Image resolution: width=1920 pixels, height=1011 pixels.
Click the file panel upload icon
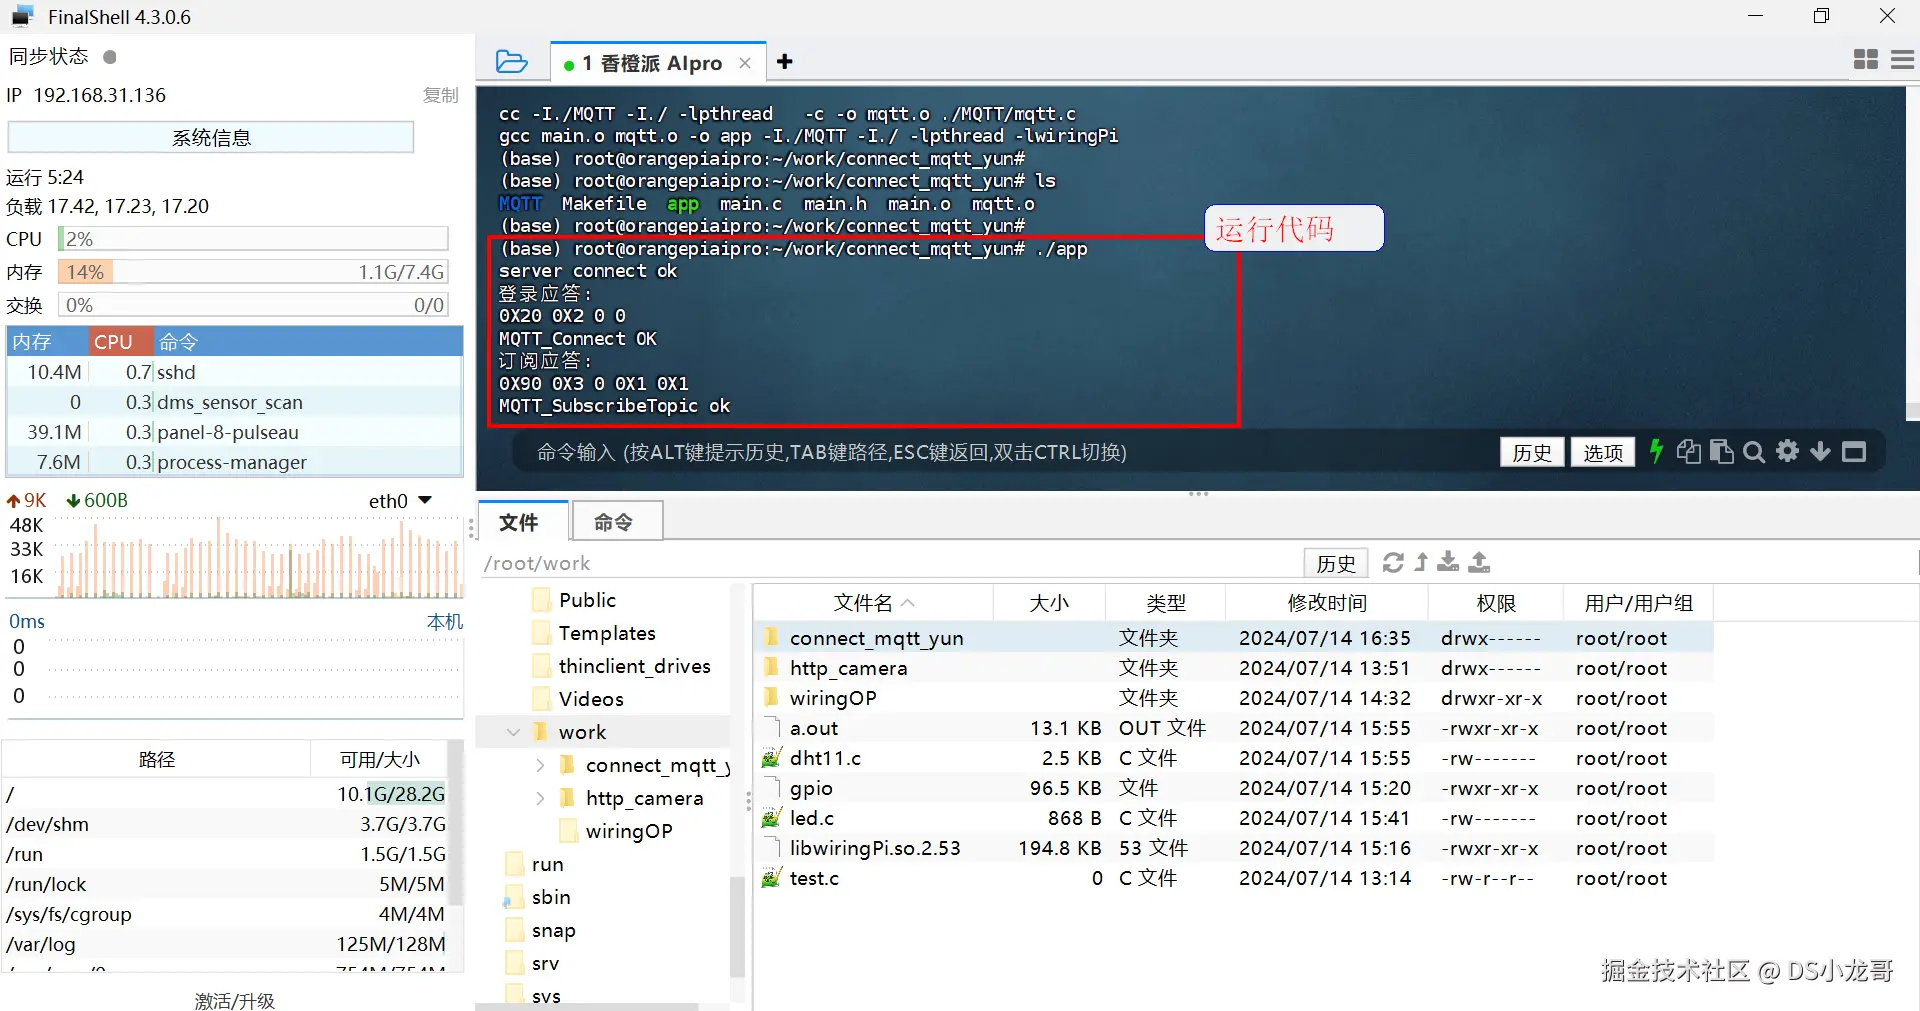coord(1479,562)
